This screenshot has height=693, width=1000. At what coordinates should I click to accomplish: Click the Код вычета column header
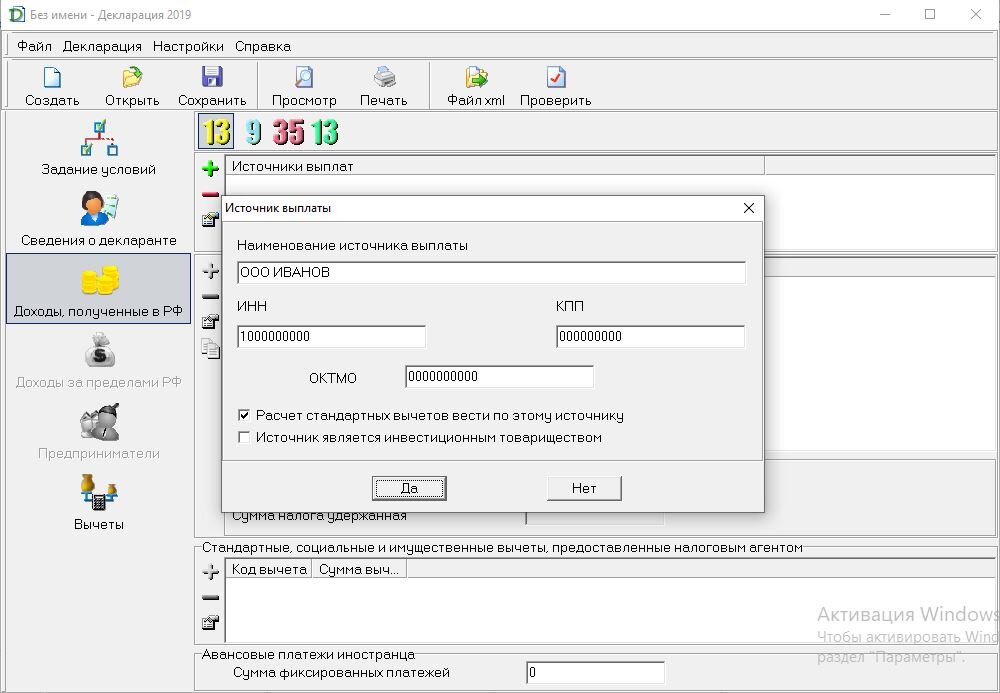click(x=268, y=569)
